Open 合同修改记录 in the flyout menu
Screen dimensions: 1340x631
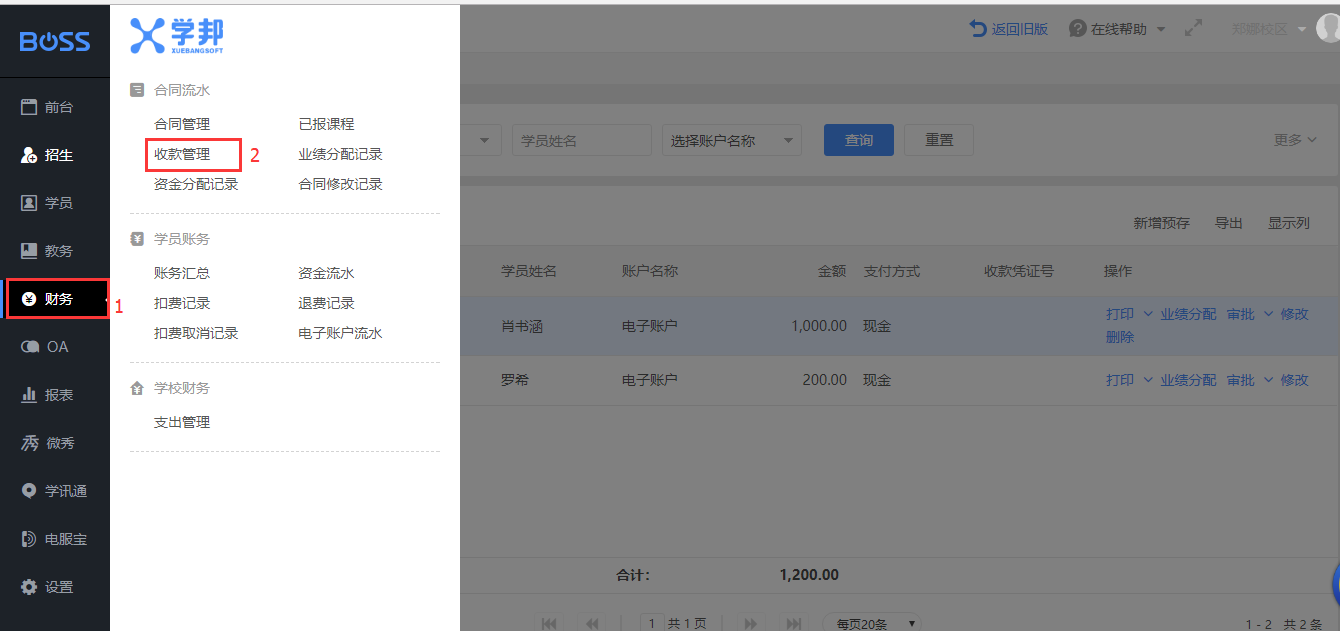pyautogui.click(x=340, y=184)
